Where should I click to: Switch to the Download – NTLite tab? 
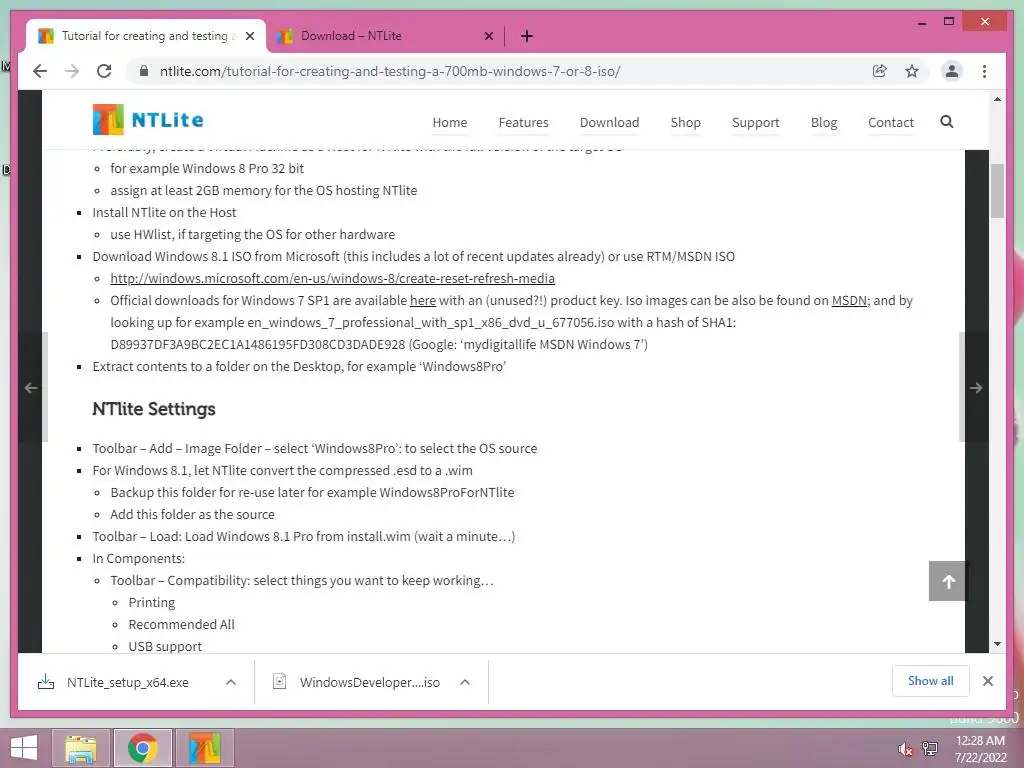coord(384,36)
